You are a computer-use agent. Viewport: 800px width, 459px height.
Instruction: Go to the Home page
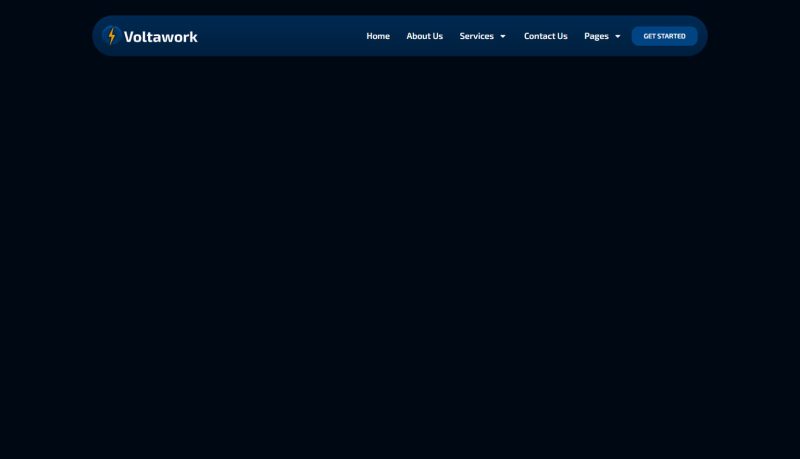378,36
